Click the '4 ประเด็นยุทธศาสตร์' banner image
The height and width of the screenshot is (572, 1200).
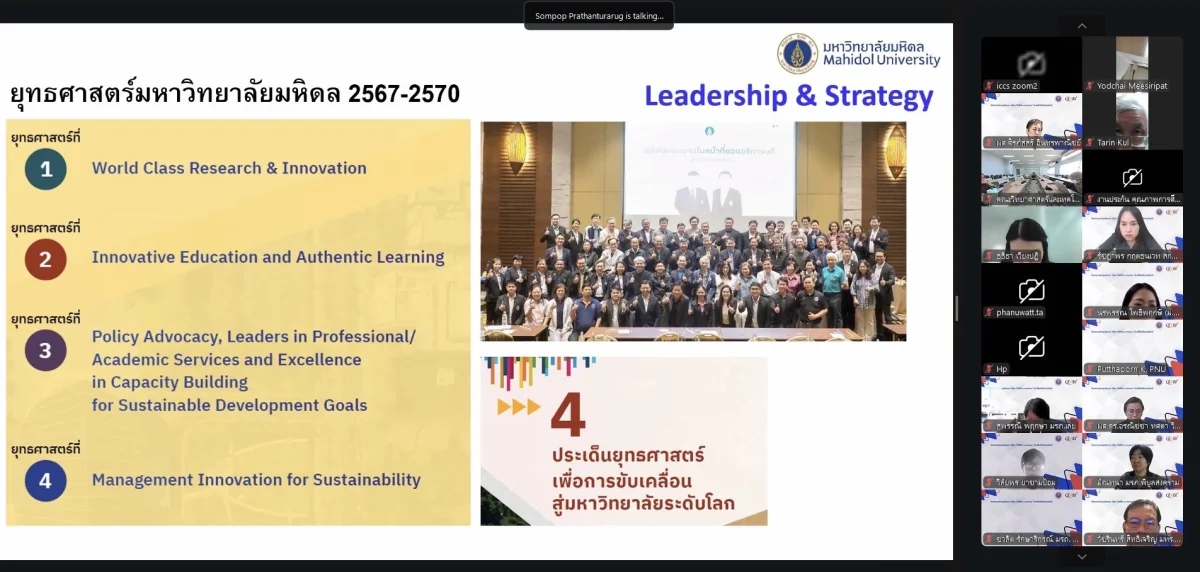tap(624, 441)
